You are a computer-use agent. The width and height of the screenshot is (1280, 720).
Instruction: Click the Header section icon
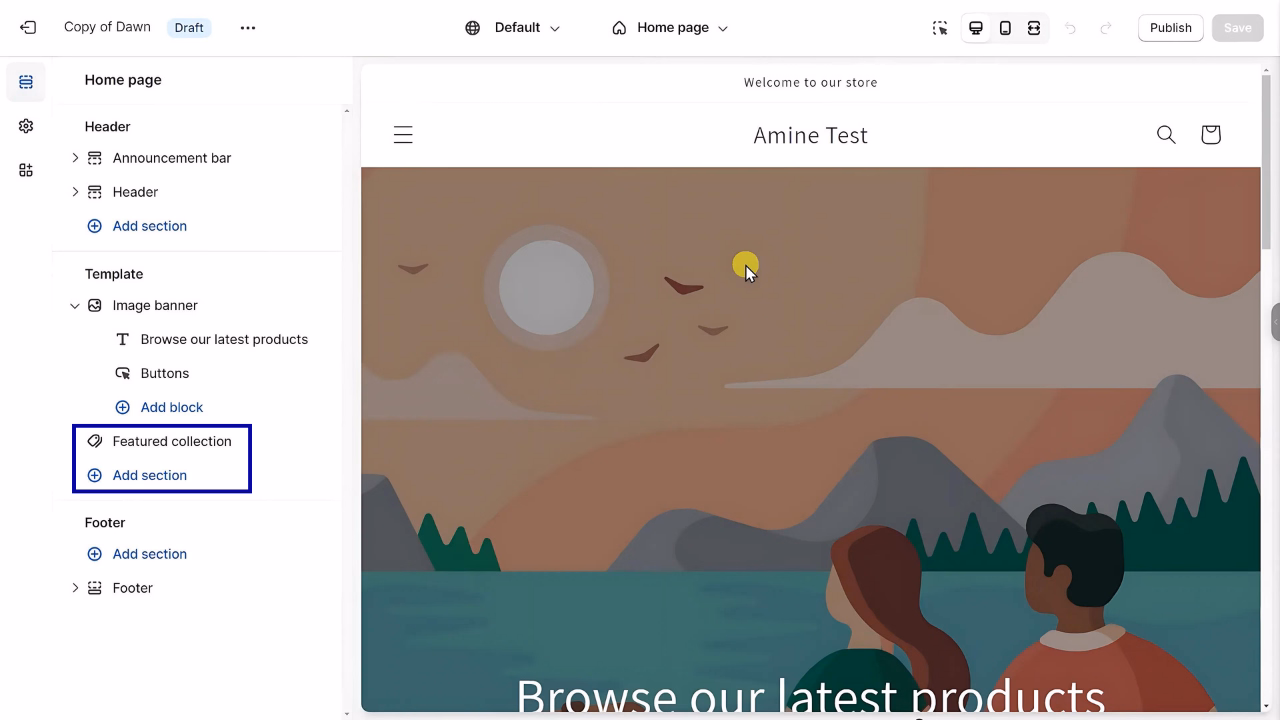coord(95,192)
